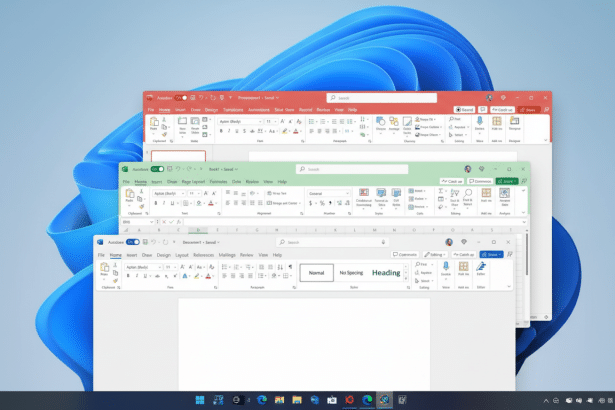Open the font size dropdown in Word

click(x=175, y=267)
